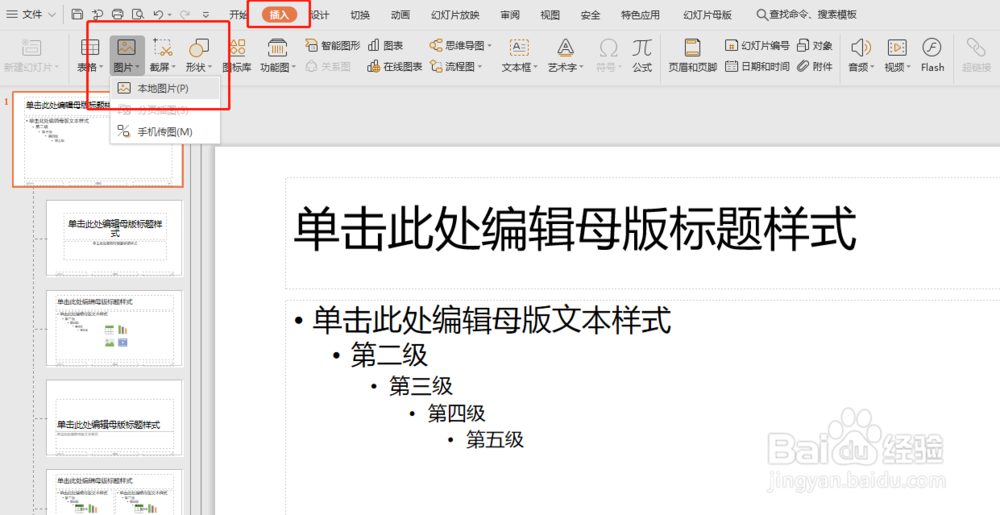Click the 新建幻灯片 new slide icon
1000x515 pixels.
coord(31,48)
